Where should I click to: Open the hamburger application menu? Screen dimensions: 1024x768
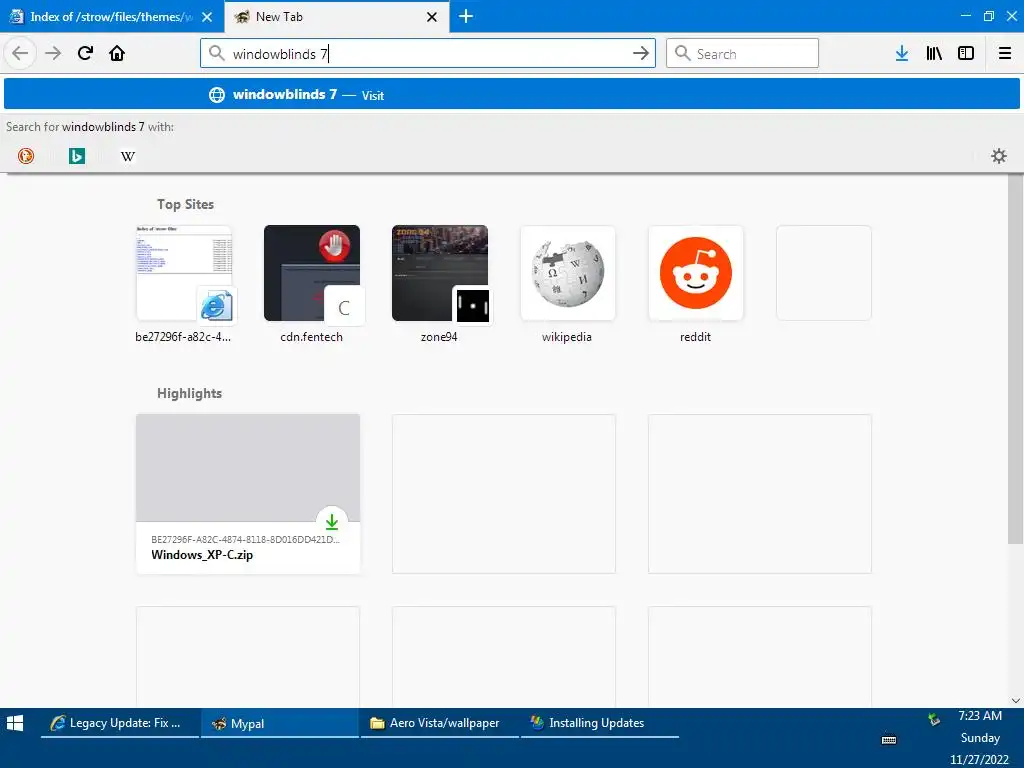(x=1005, y=54)
